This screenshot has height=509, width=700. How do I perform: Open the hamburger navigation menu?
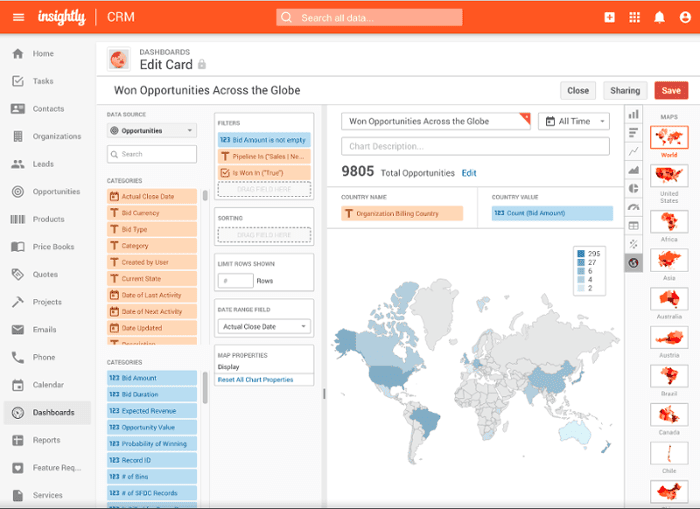click(x=18, y=17)
